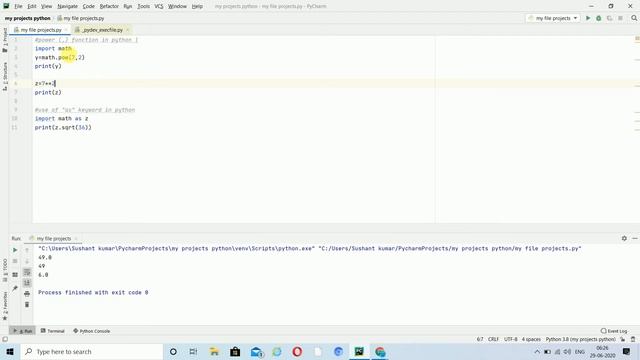
Task: Run my file projects from top toolbar
Action: pos(588,18)
